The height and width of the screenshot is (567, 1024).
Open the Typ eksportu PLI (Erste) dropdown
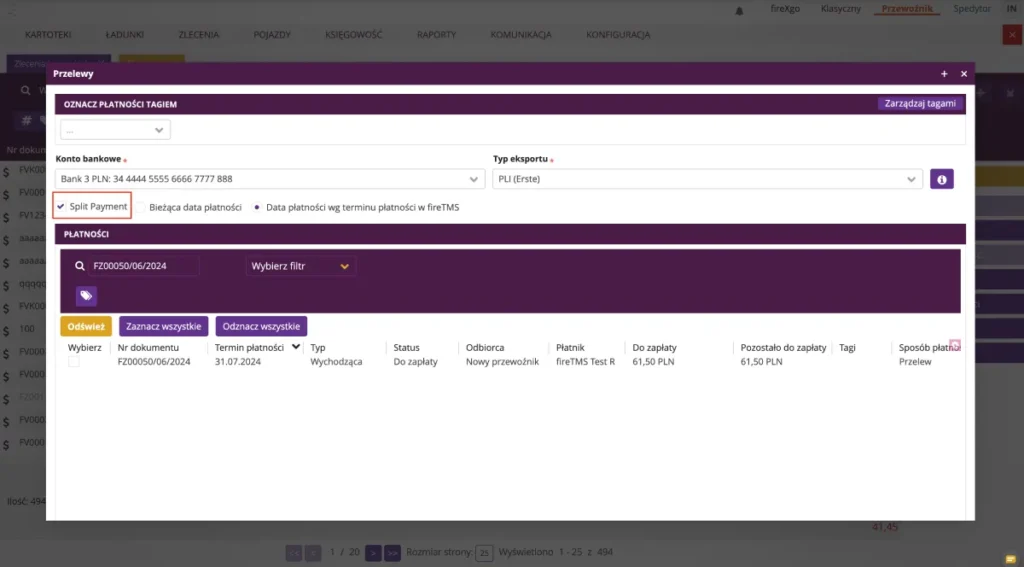pos(707,179)
